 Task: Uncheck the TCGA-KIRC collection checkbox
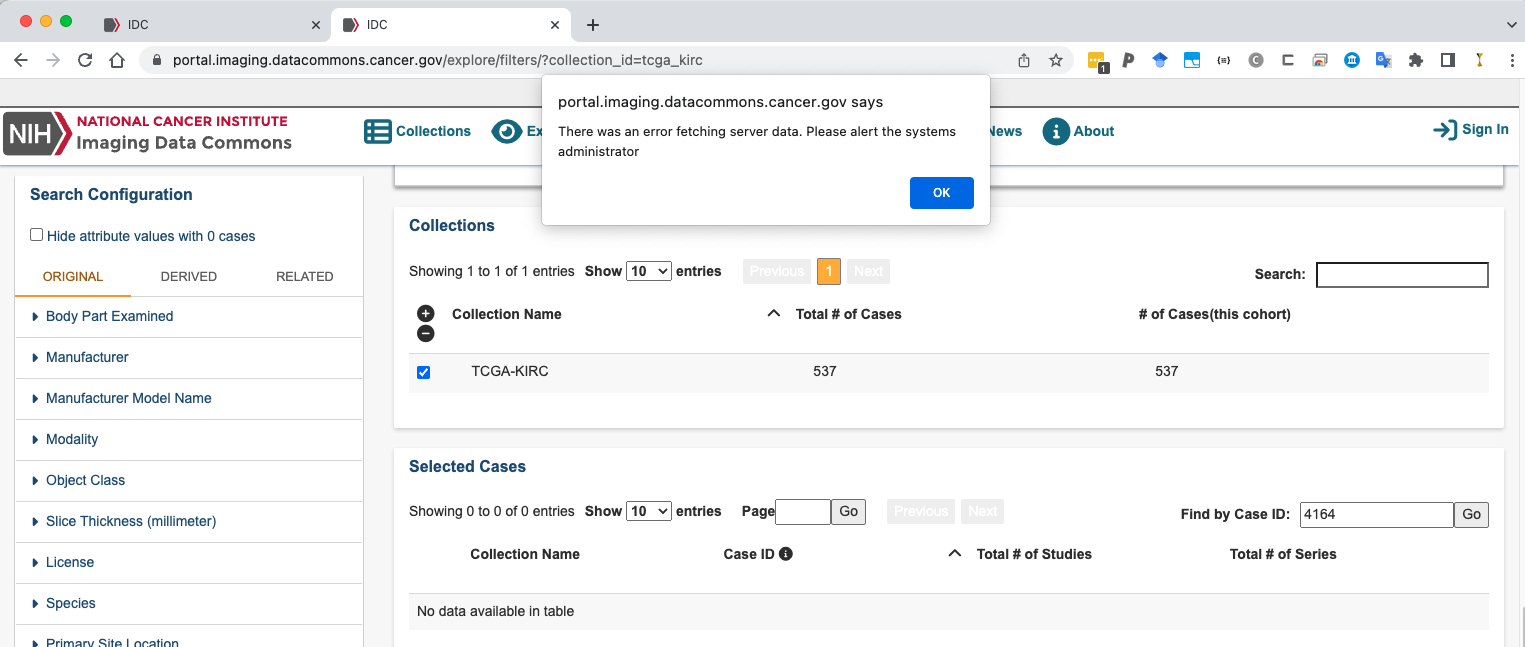(x=423, y=371)
